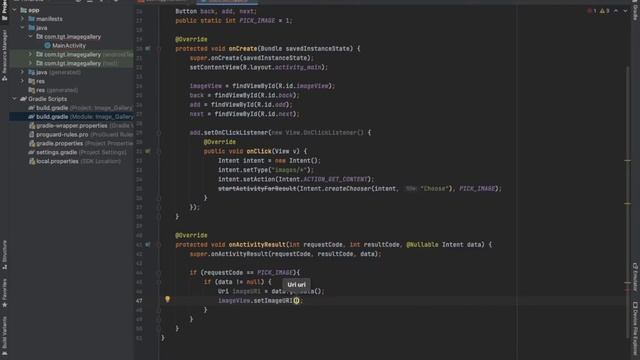This screenshot has height=360, width=640.
Task: Click the yellow warning count indicator
Action: pyautogui.click(x=604, y=11)
